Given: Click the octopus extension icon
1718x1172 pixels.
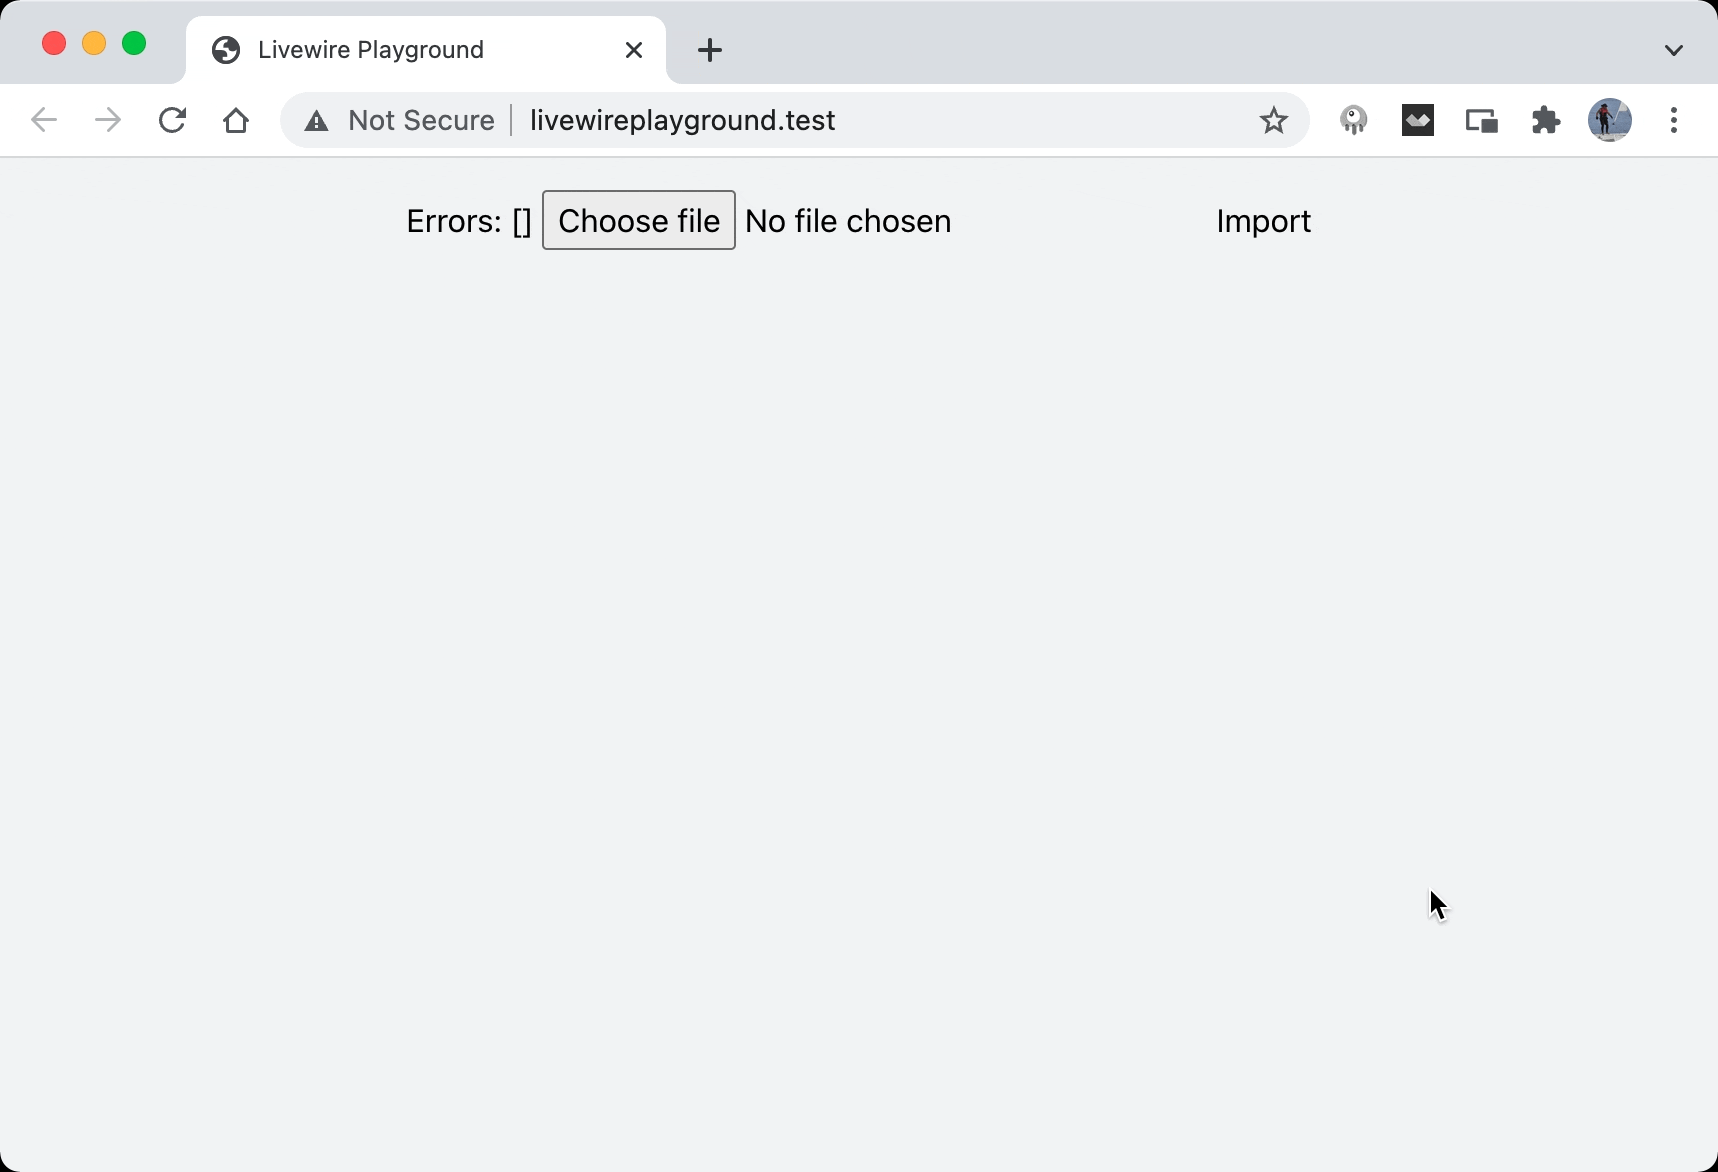Looking at the screenshot, I should (x=1354, y=120).
